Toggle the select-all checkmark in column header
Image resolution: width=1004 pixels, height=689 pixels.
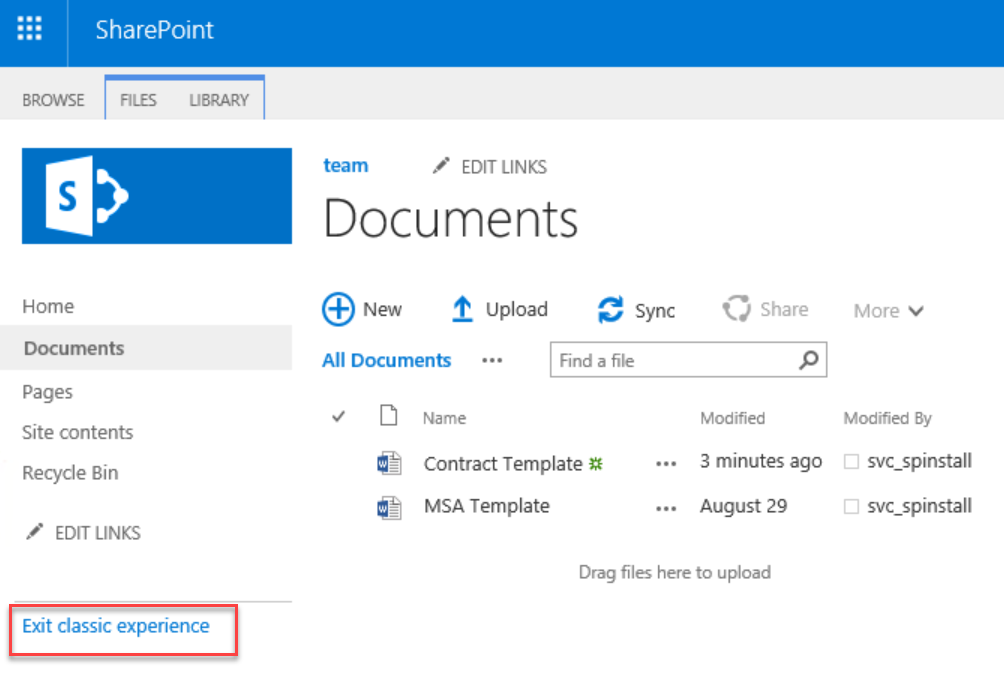tap(339, 416)
